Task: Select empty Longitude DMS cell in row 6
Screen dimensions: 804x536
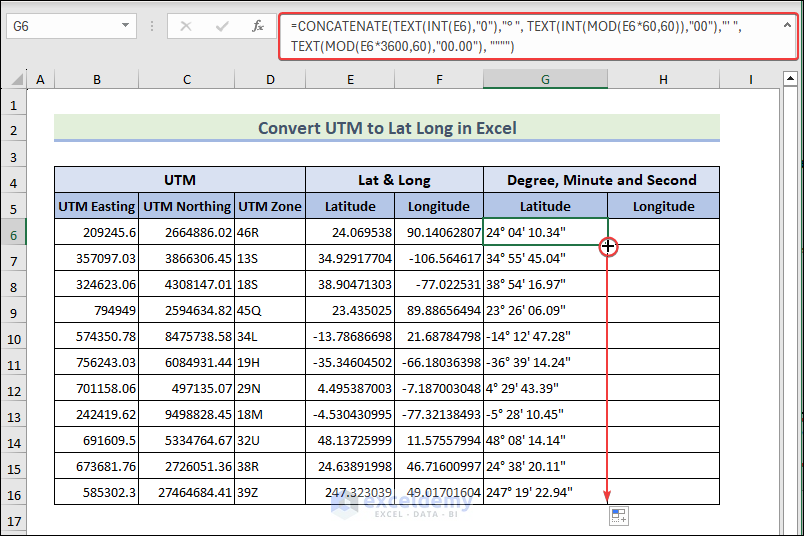Action: pos(664,232)
